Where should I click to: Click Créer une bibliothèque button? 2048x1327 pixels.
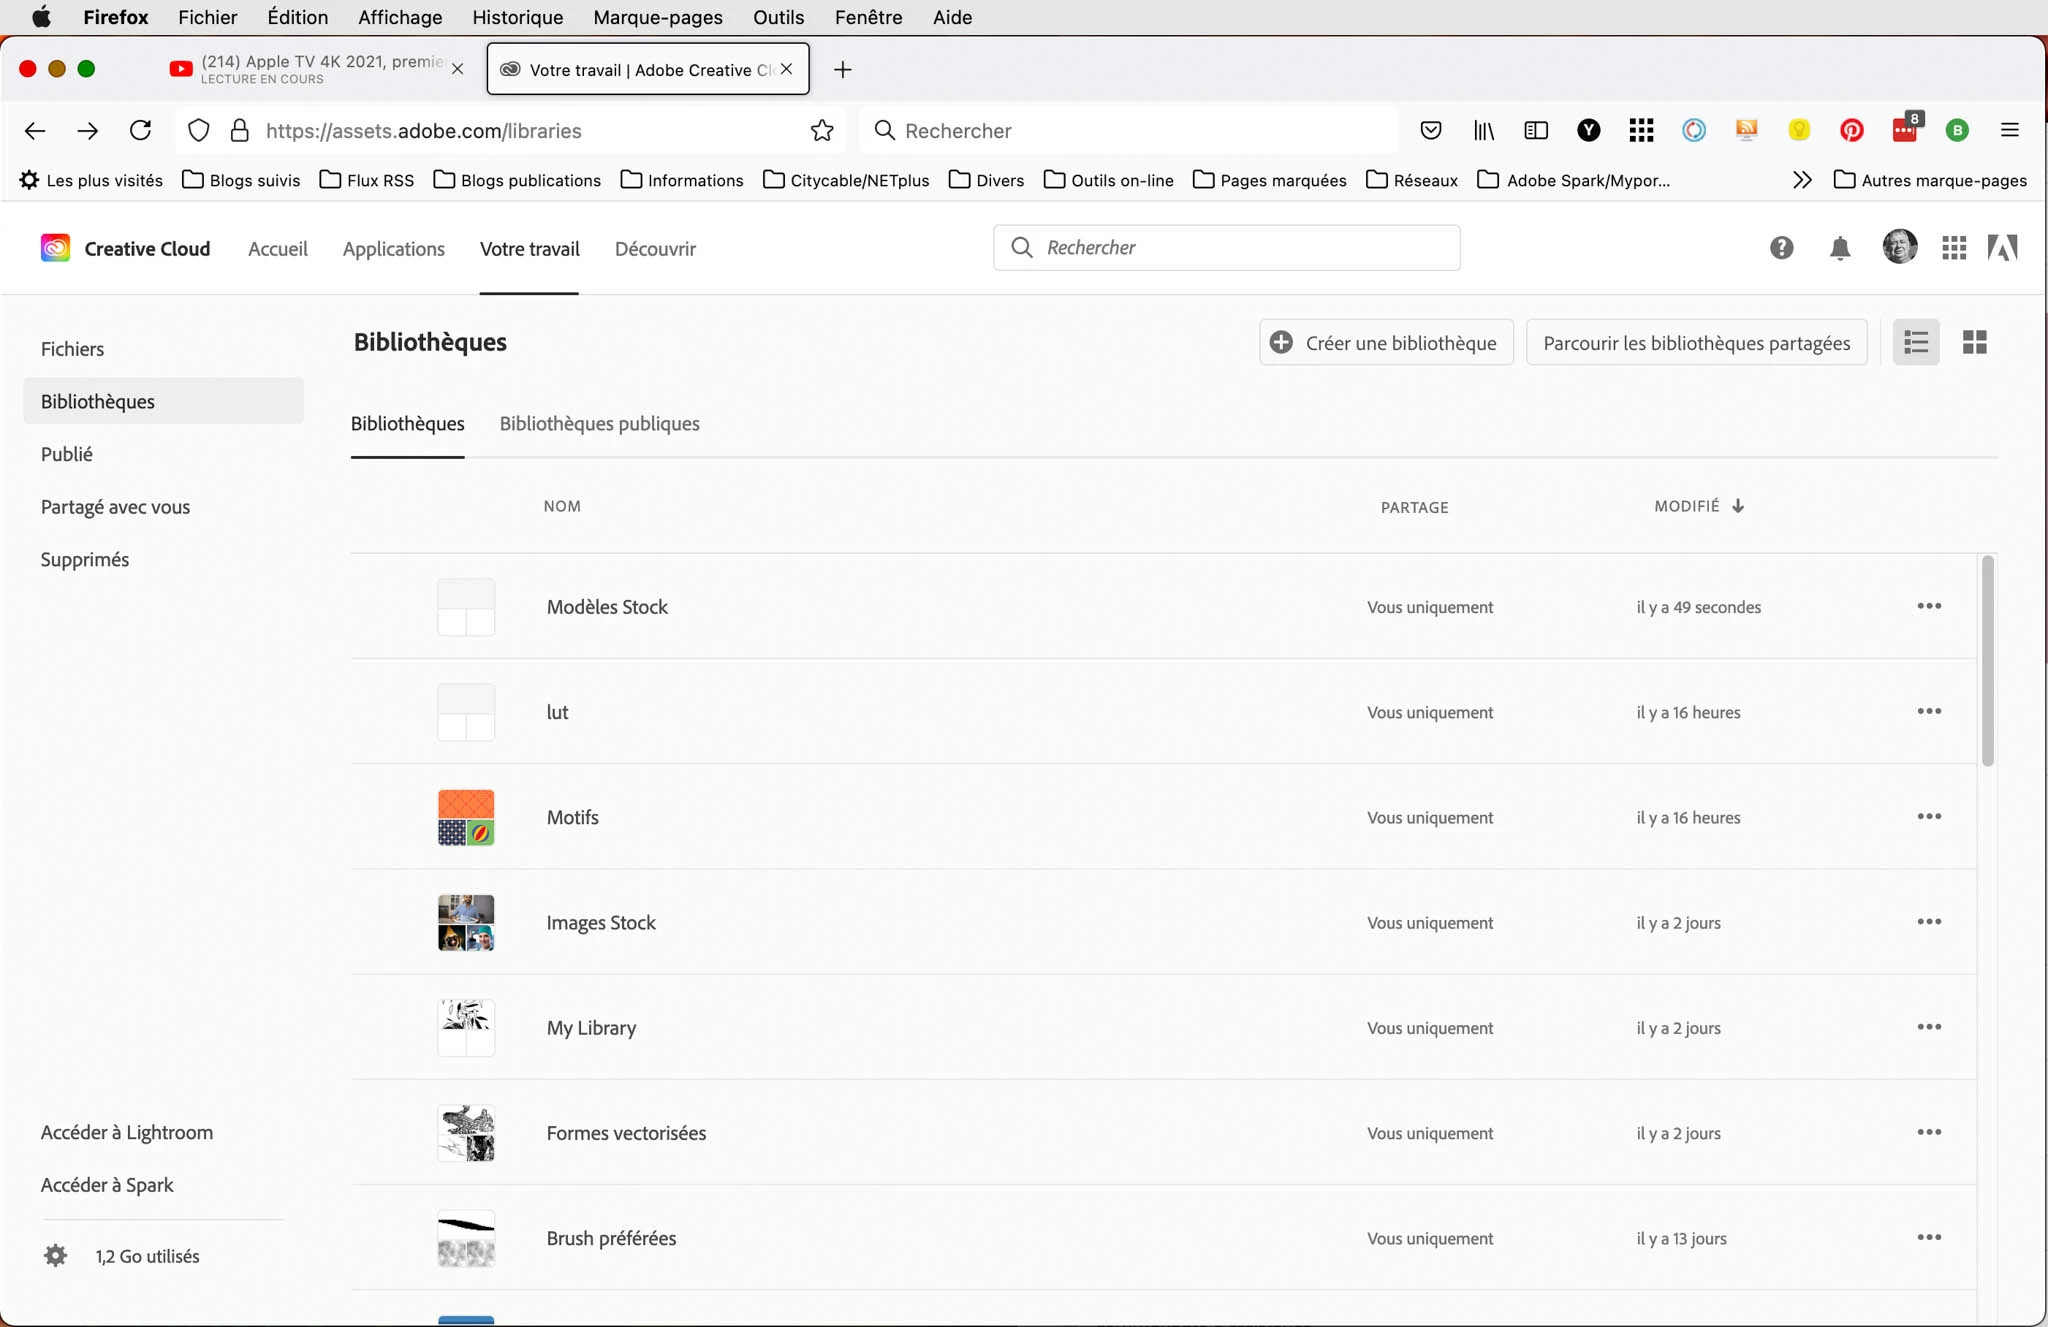coord(1386,343)
